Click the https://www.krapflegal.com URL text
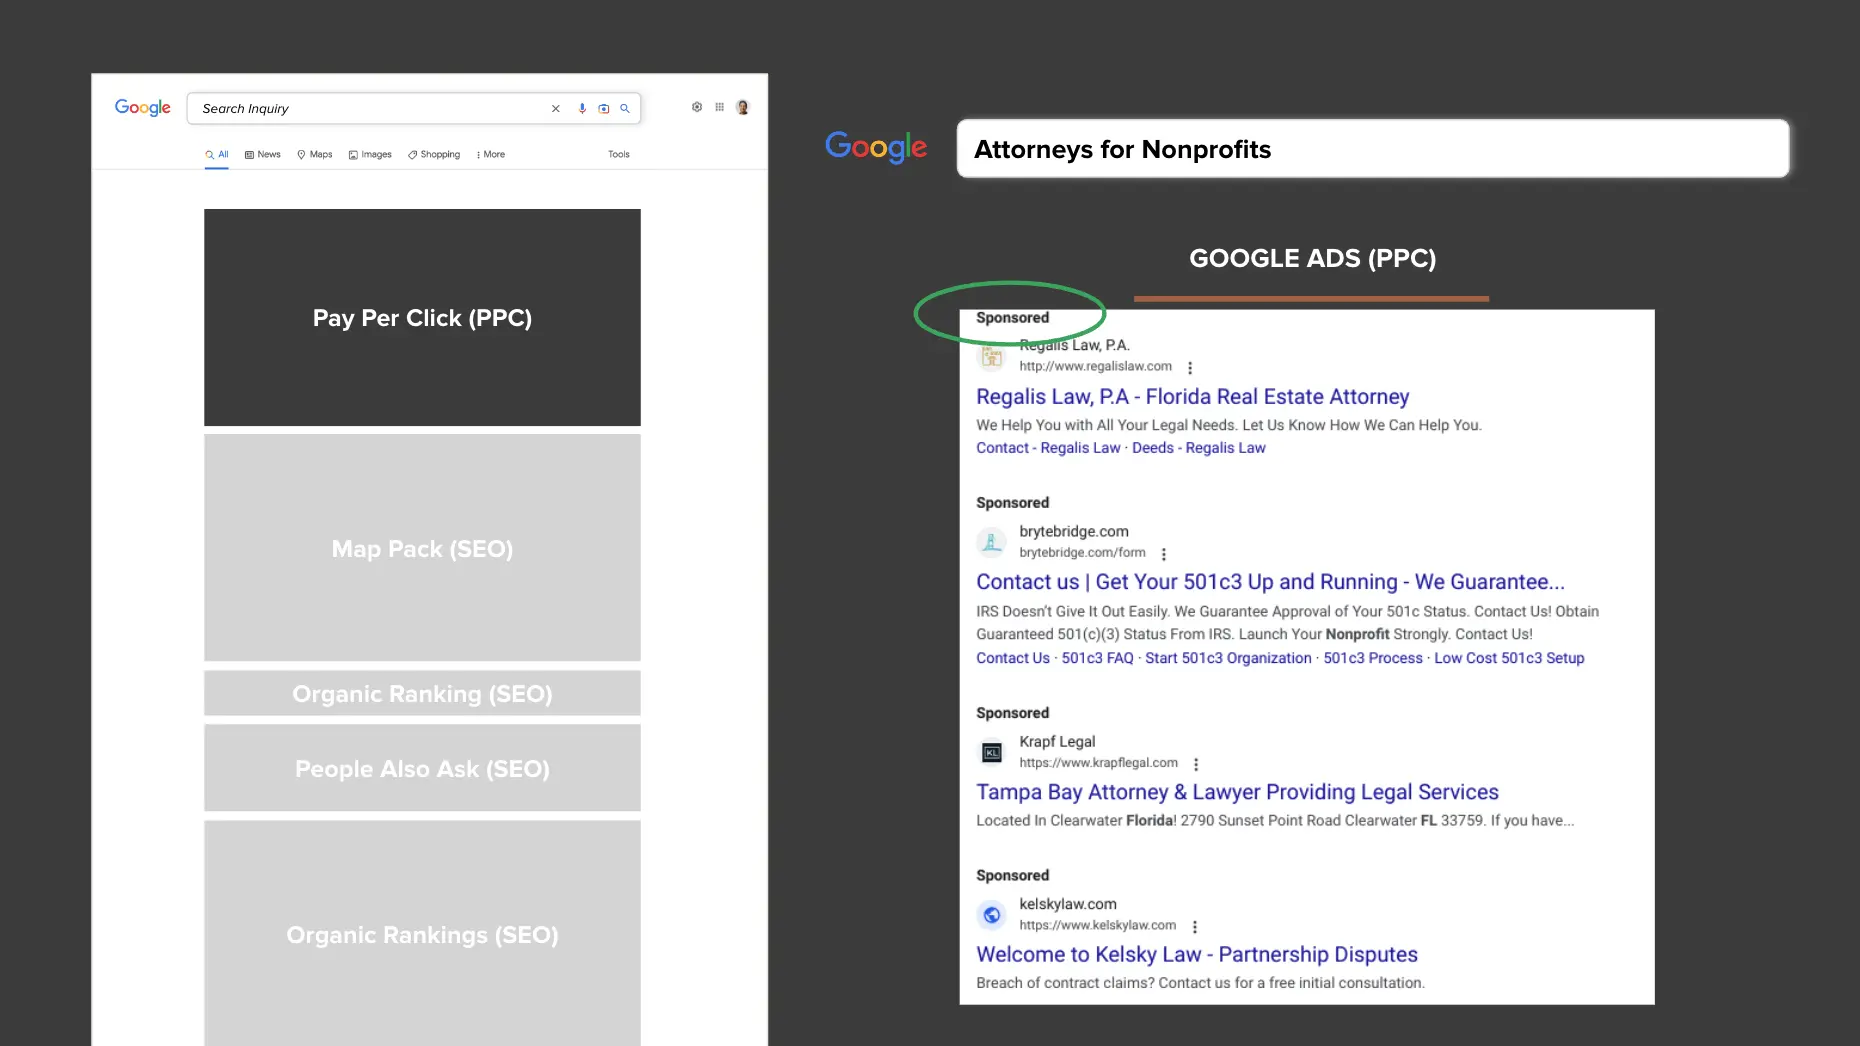The image size is (1860, 1046). [1099, 763]
